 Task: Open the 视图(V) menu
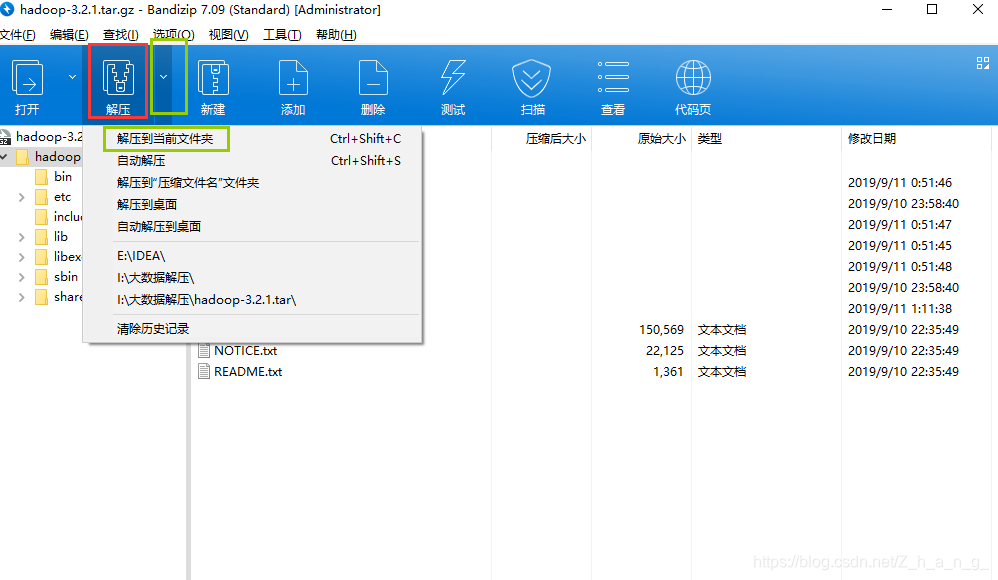(228, 35)
